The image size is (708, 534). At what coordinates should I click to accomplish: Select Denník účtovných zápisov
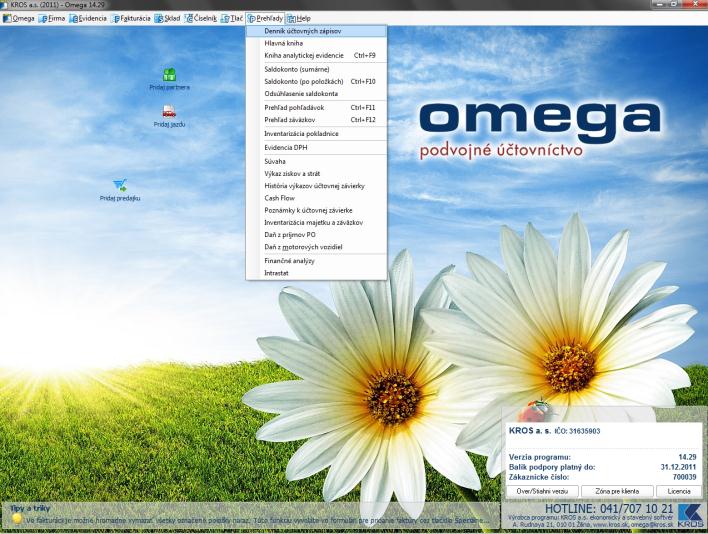(316, 31)
